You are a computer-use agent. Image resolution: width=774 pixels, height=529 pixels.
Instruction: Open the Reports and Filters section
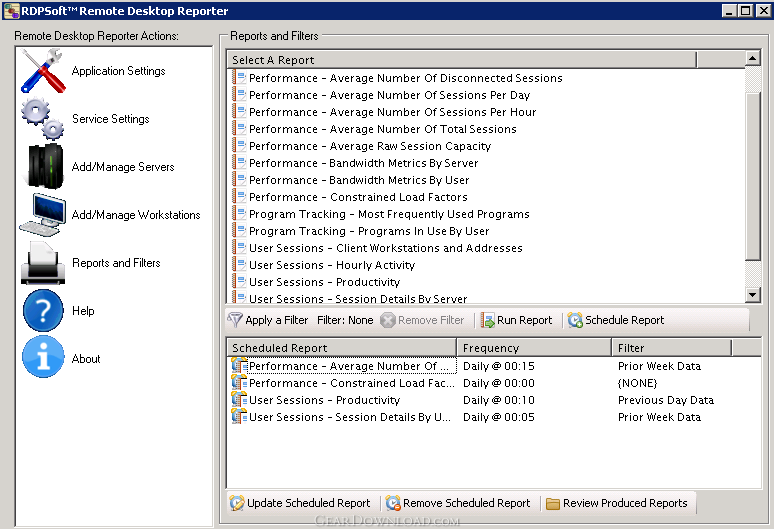pos(116,263)
